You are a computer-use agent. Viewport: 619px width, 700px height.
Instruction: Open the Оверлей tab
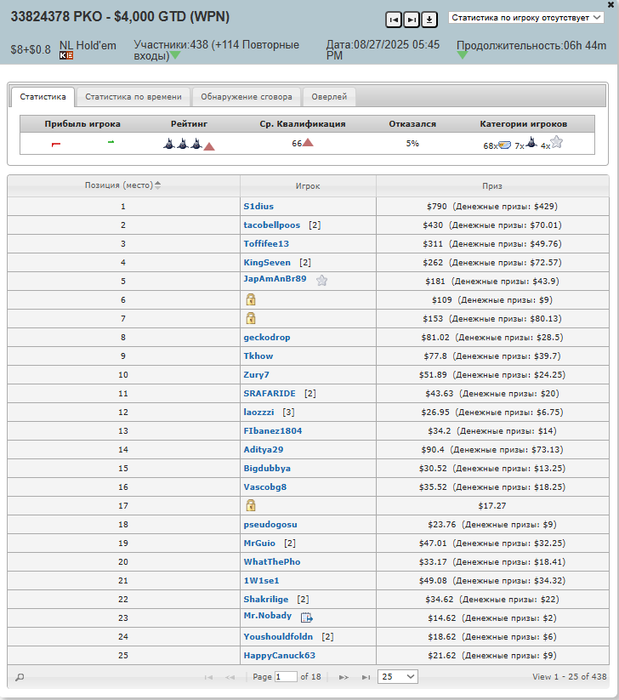pyautogui.click(x=329, y=97)
